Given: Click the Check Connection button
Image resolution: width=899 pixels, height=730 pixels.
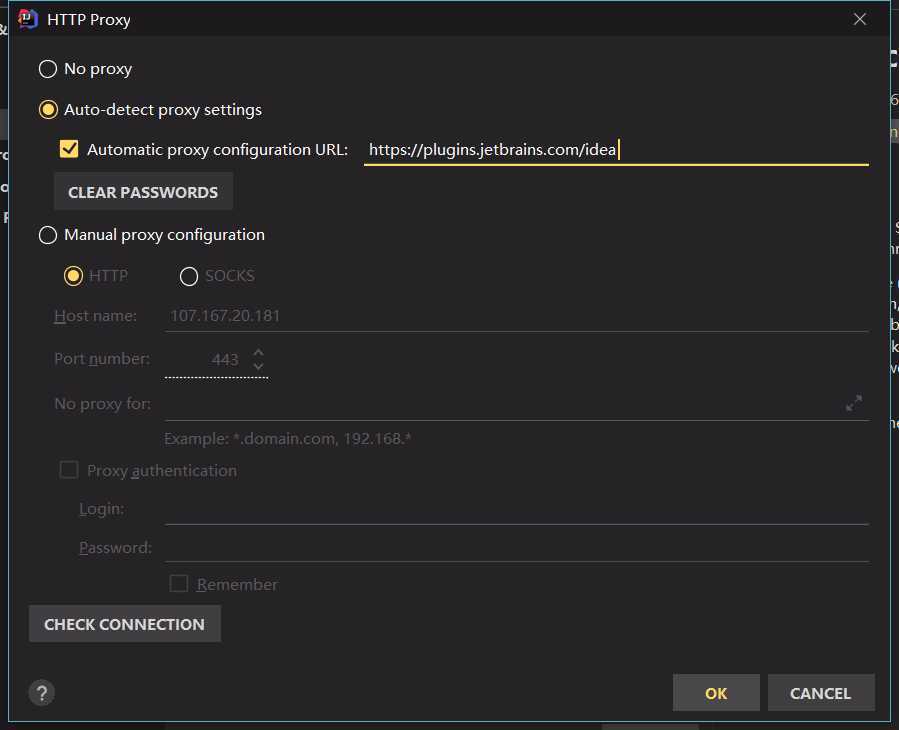Looking at the screenshot, I should click(125, 624).
